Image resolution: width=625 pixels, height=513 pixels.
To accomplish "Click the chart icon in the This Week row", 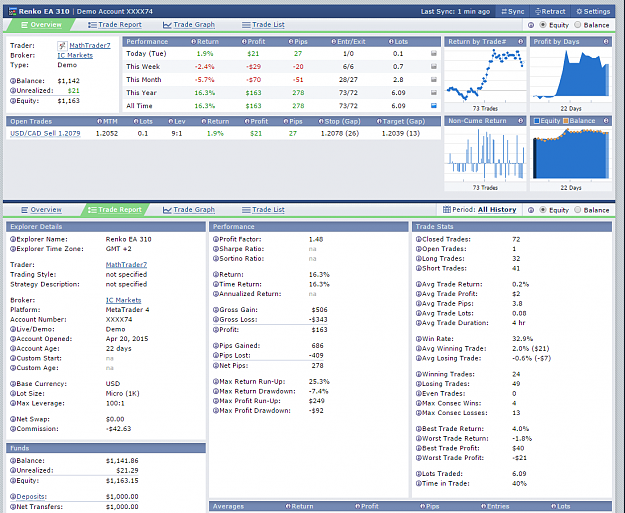I will 434,67.
